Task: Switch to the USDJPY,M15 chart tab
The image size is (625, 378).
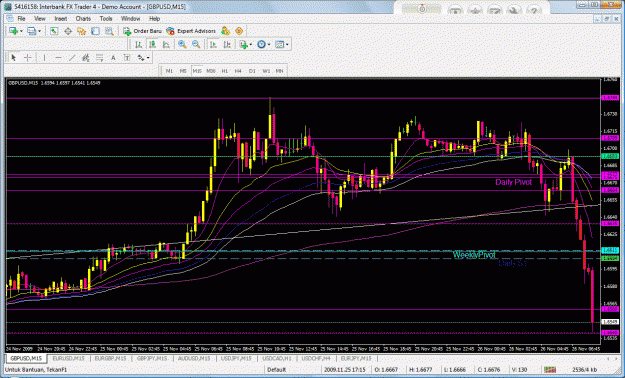Action: 236,358
